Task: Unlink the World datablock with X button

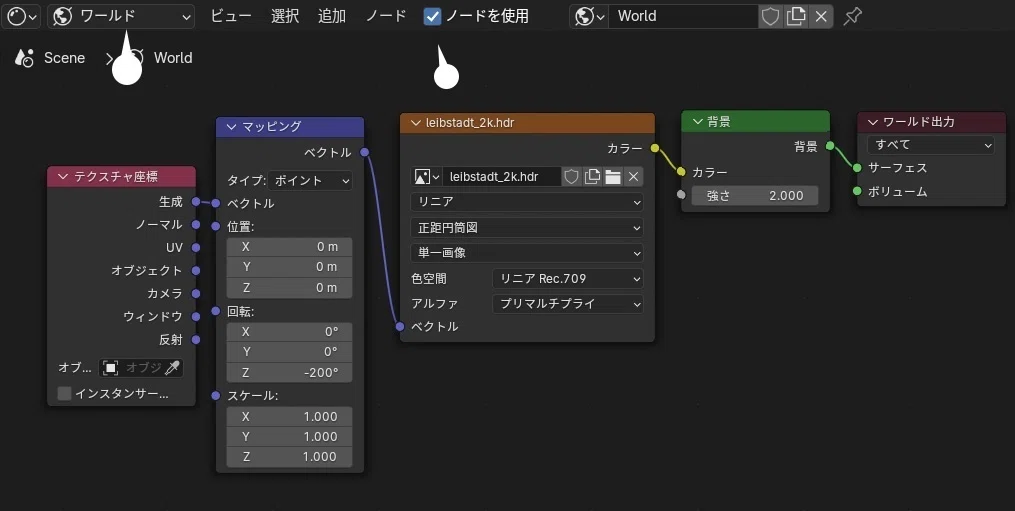Action: 821,16
